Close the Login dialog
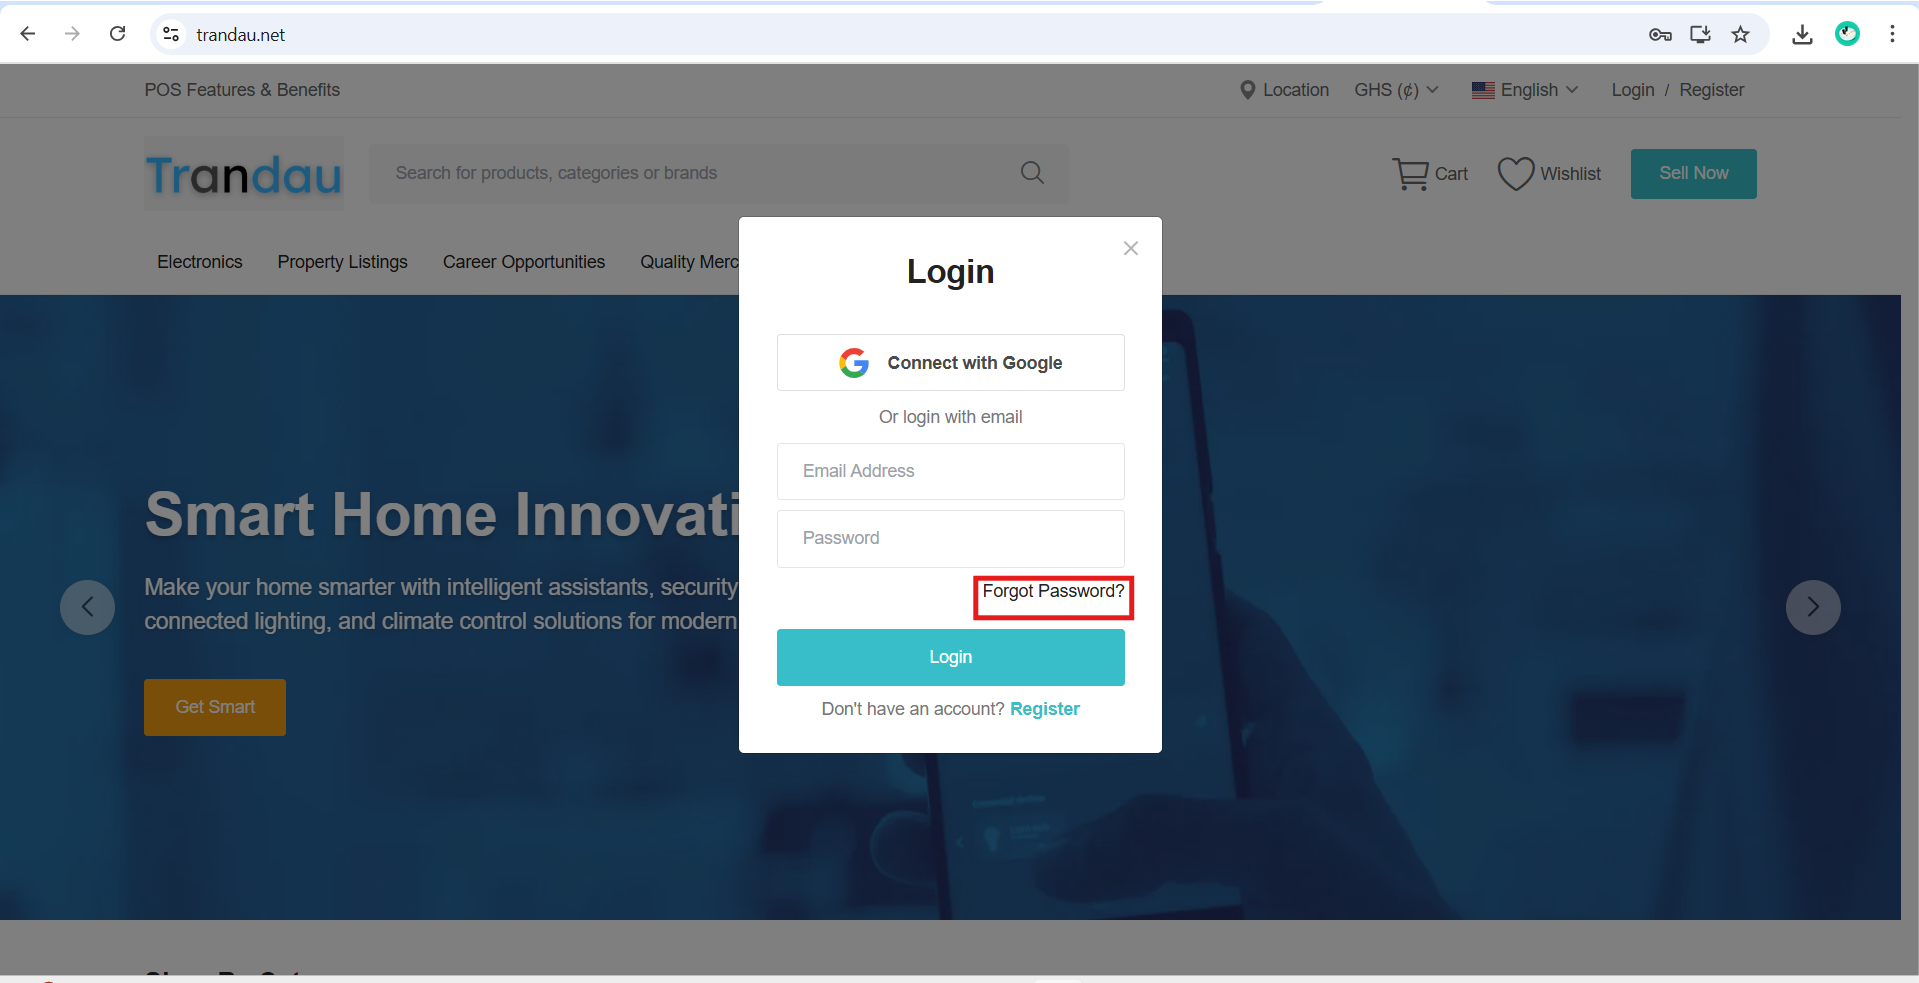Image resolution: width=1919 pixels, height=983 pixels. pos(1131,248)
